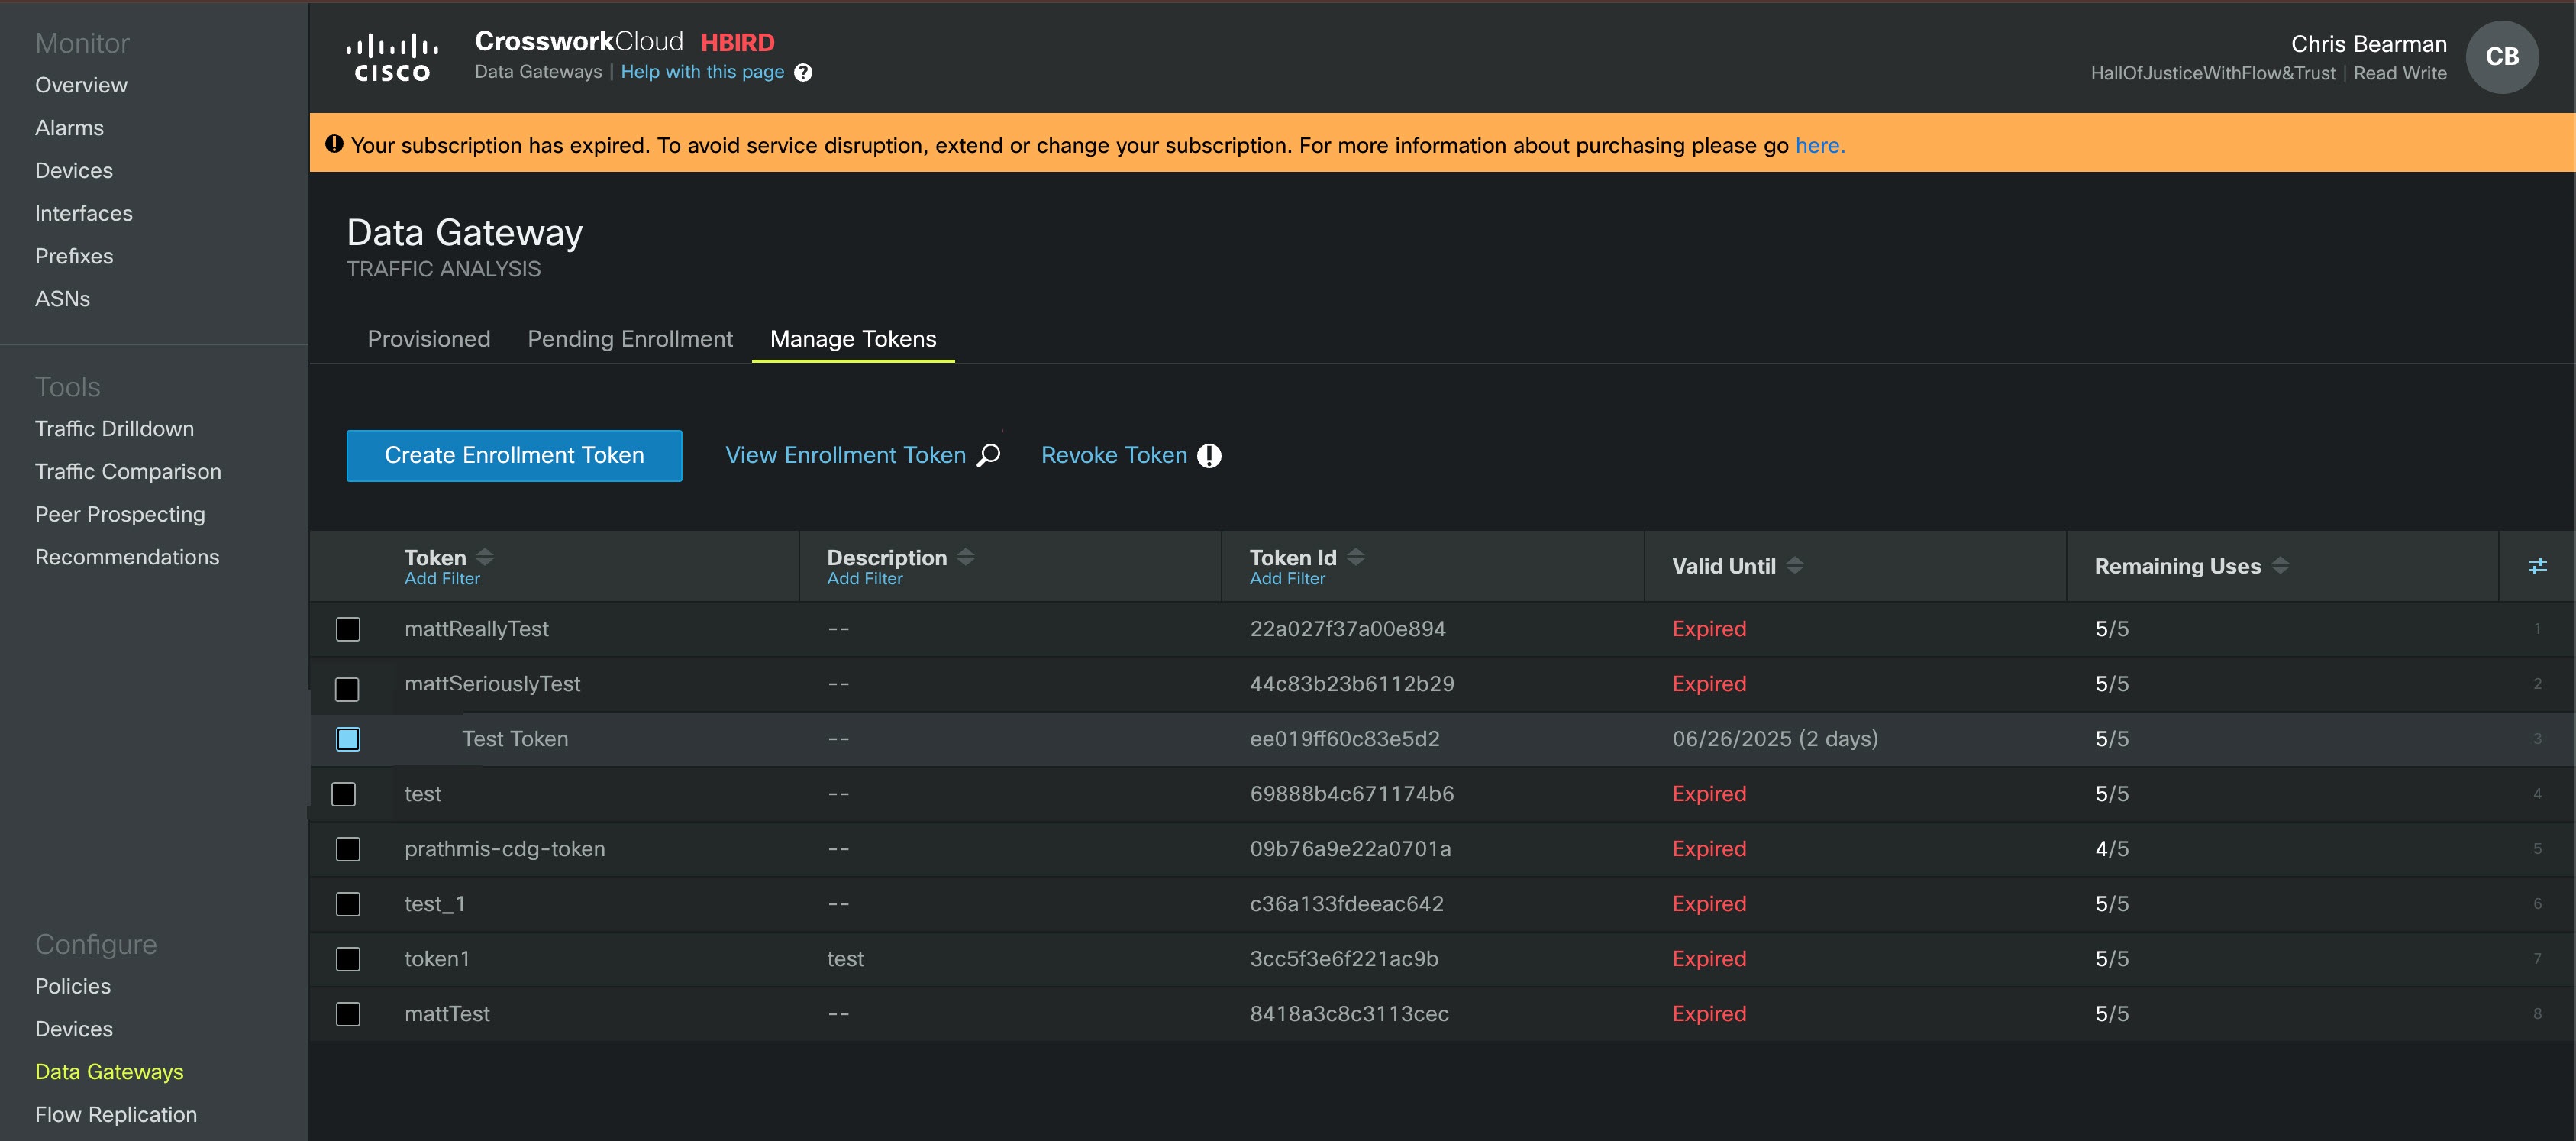Click the CB user avatar
Image resolution: width=2576 pixels, height=1141 pixels.
[2502, 57]
